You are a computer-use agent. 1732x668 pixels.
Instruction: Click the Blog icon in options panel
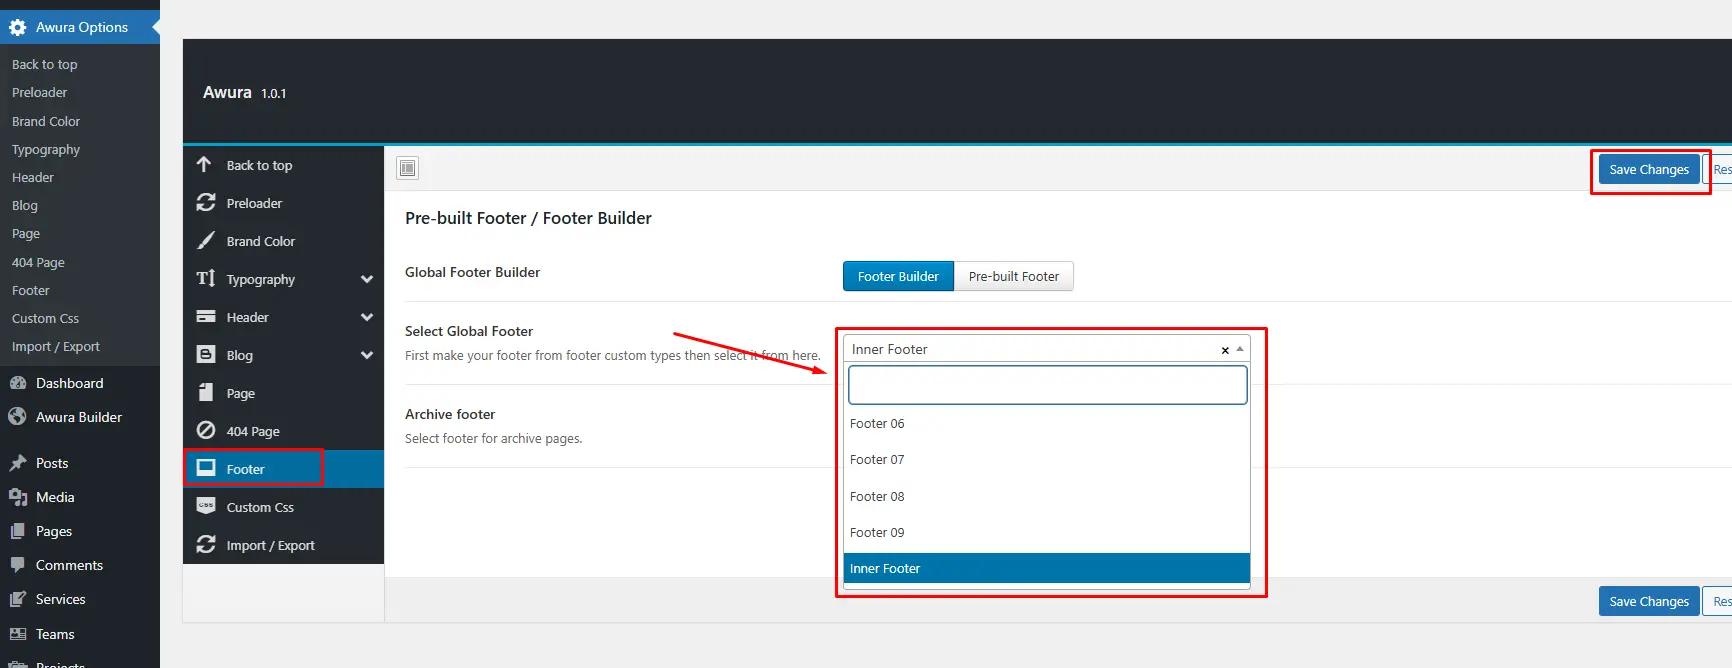206,354
